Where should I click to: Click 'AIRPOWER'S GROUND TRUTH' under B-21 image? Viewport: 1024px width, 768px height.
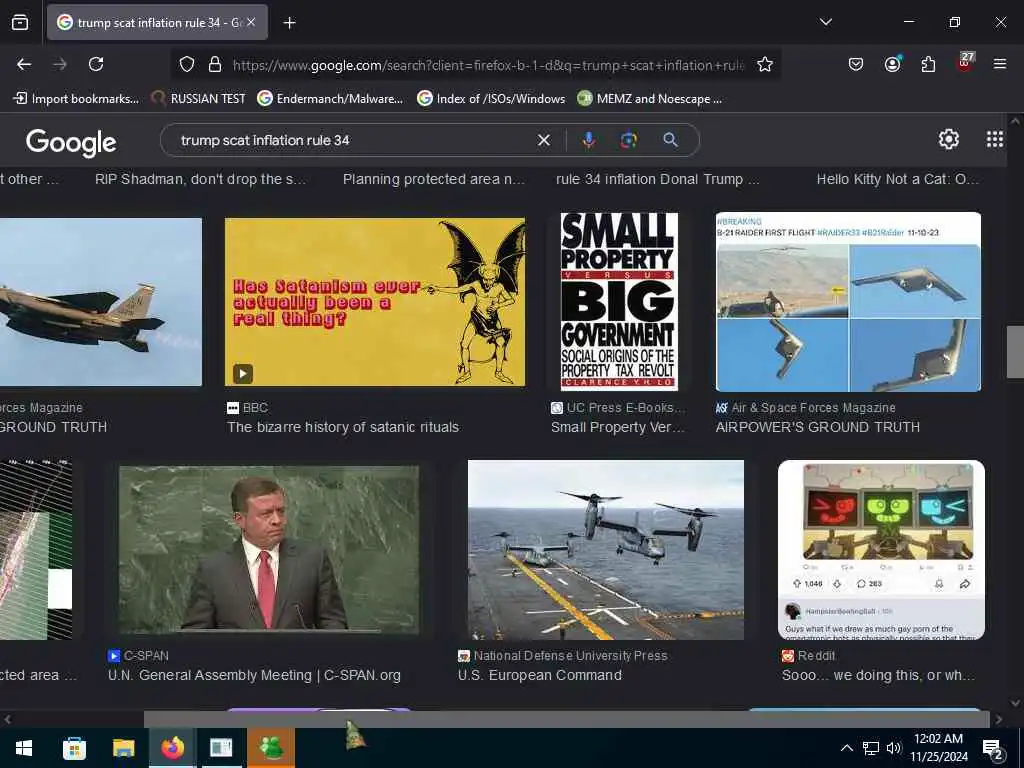(818, 427)
